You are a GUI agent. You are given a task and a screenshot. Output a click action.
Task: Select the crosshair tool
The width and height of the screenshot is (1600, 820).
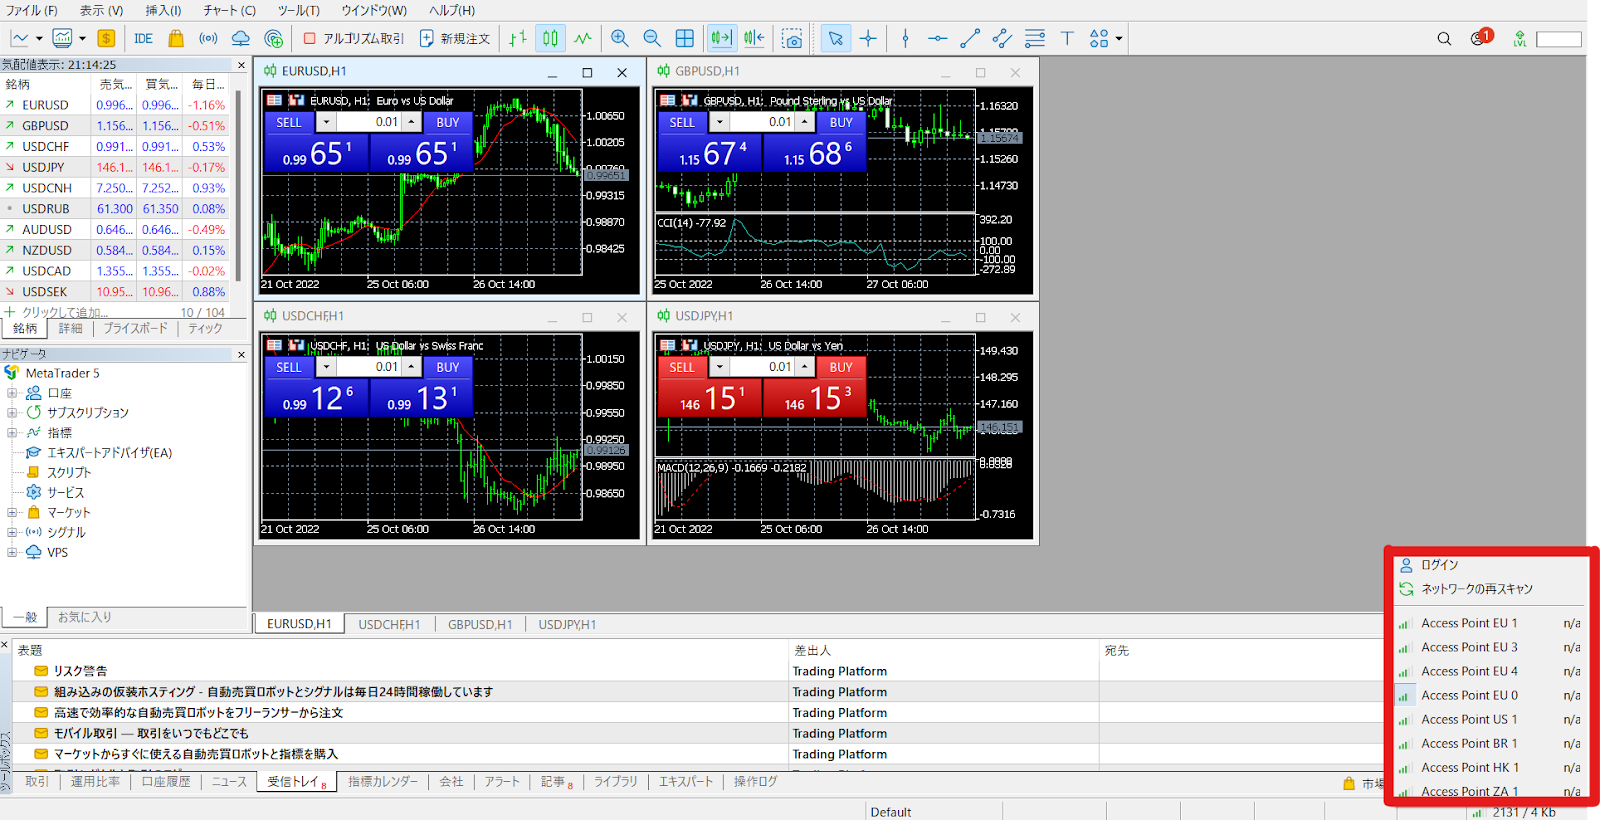(868, 38)
